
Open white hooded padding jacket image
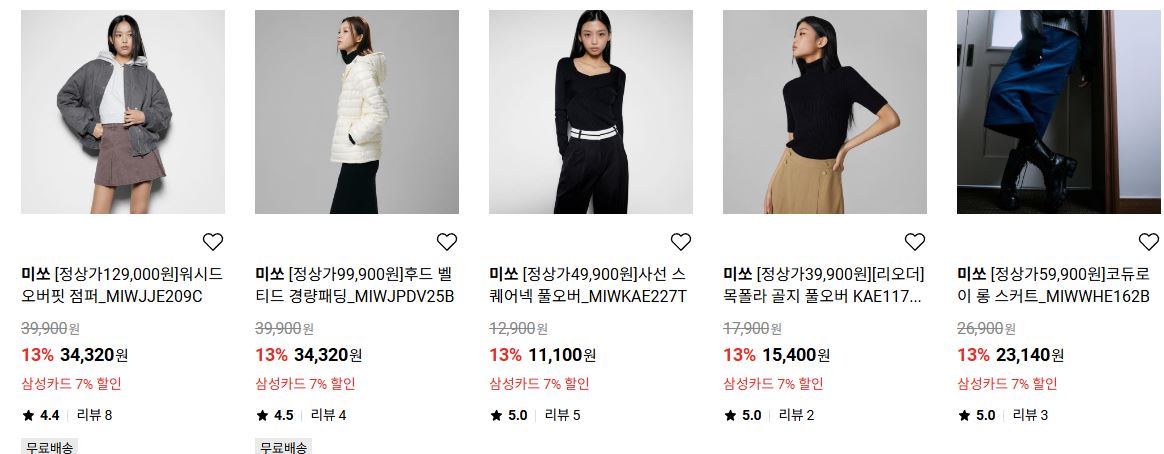(x=357, y=112)
